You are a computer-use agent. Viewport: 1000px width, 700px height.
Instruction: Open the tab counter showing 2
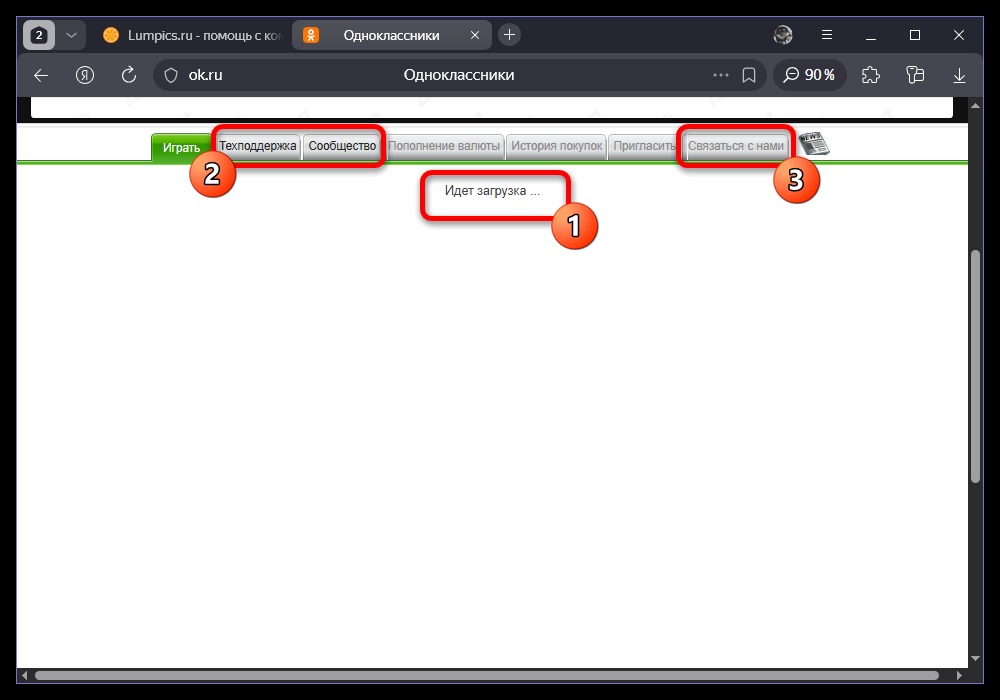pos(39,35)
